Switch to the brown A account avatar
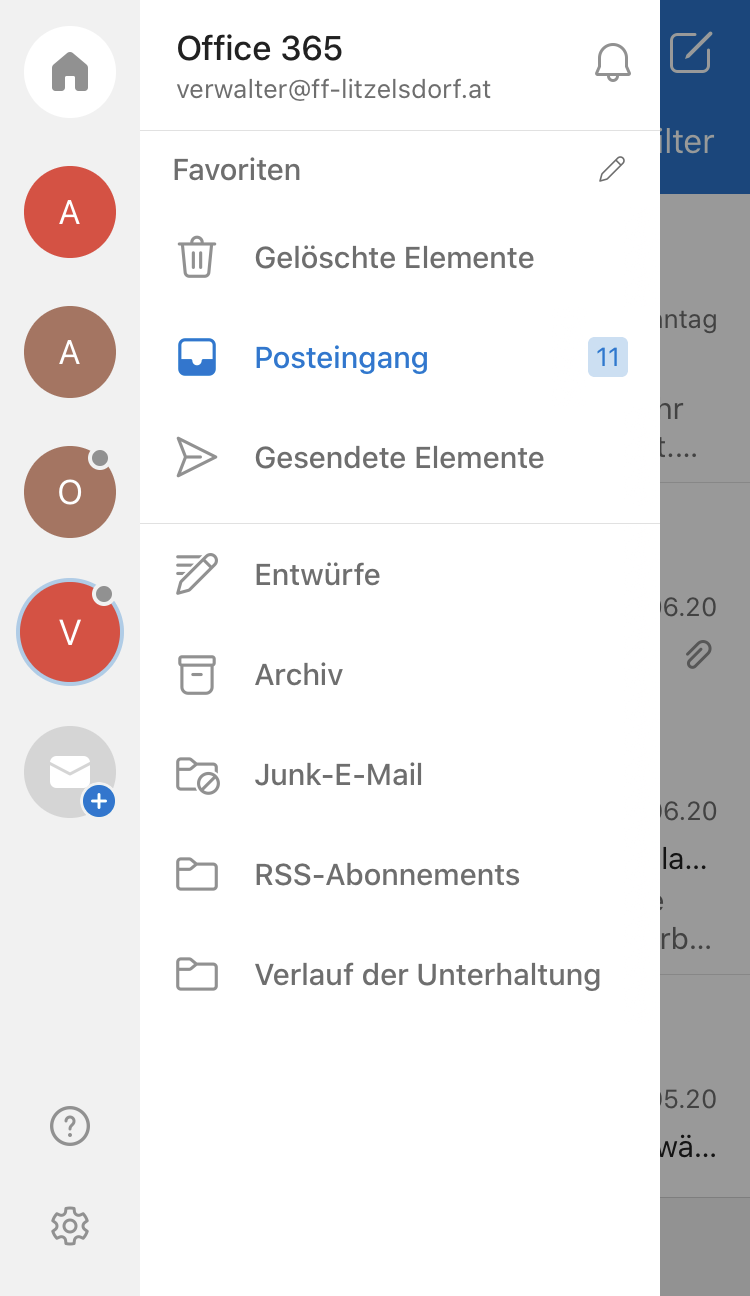 (x=70, y=352)
